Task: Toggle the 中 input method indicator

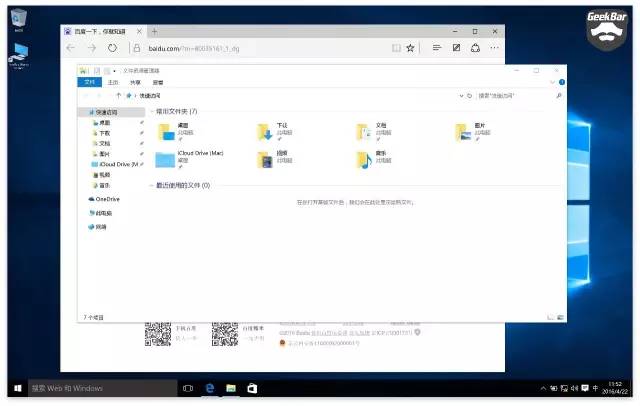Action: (596, 388)
